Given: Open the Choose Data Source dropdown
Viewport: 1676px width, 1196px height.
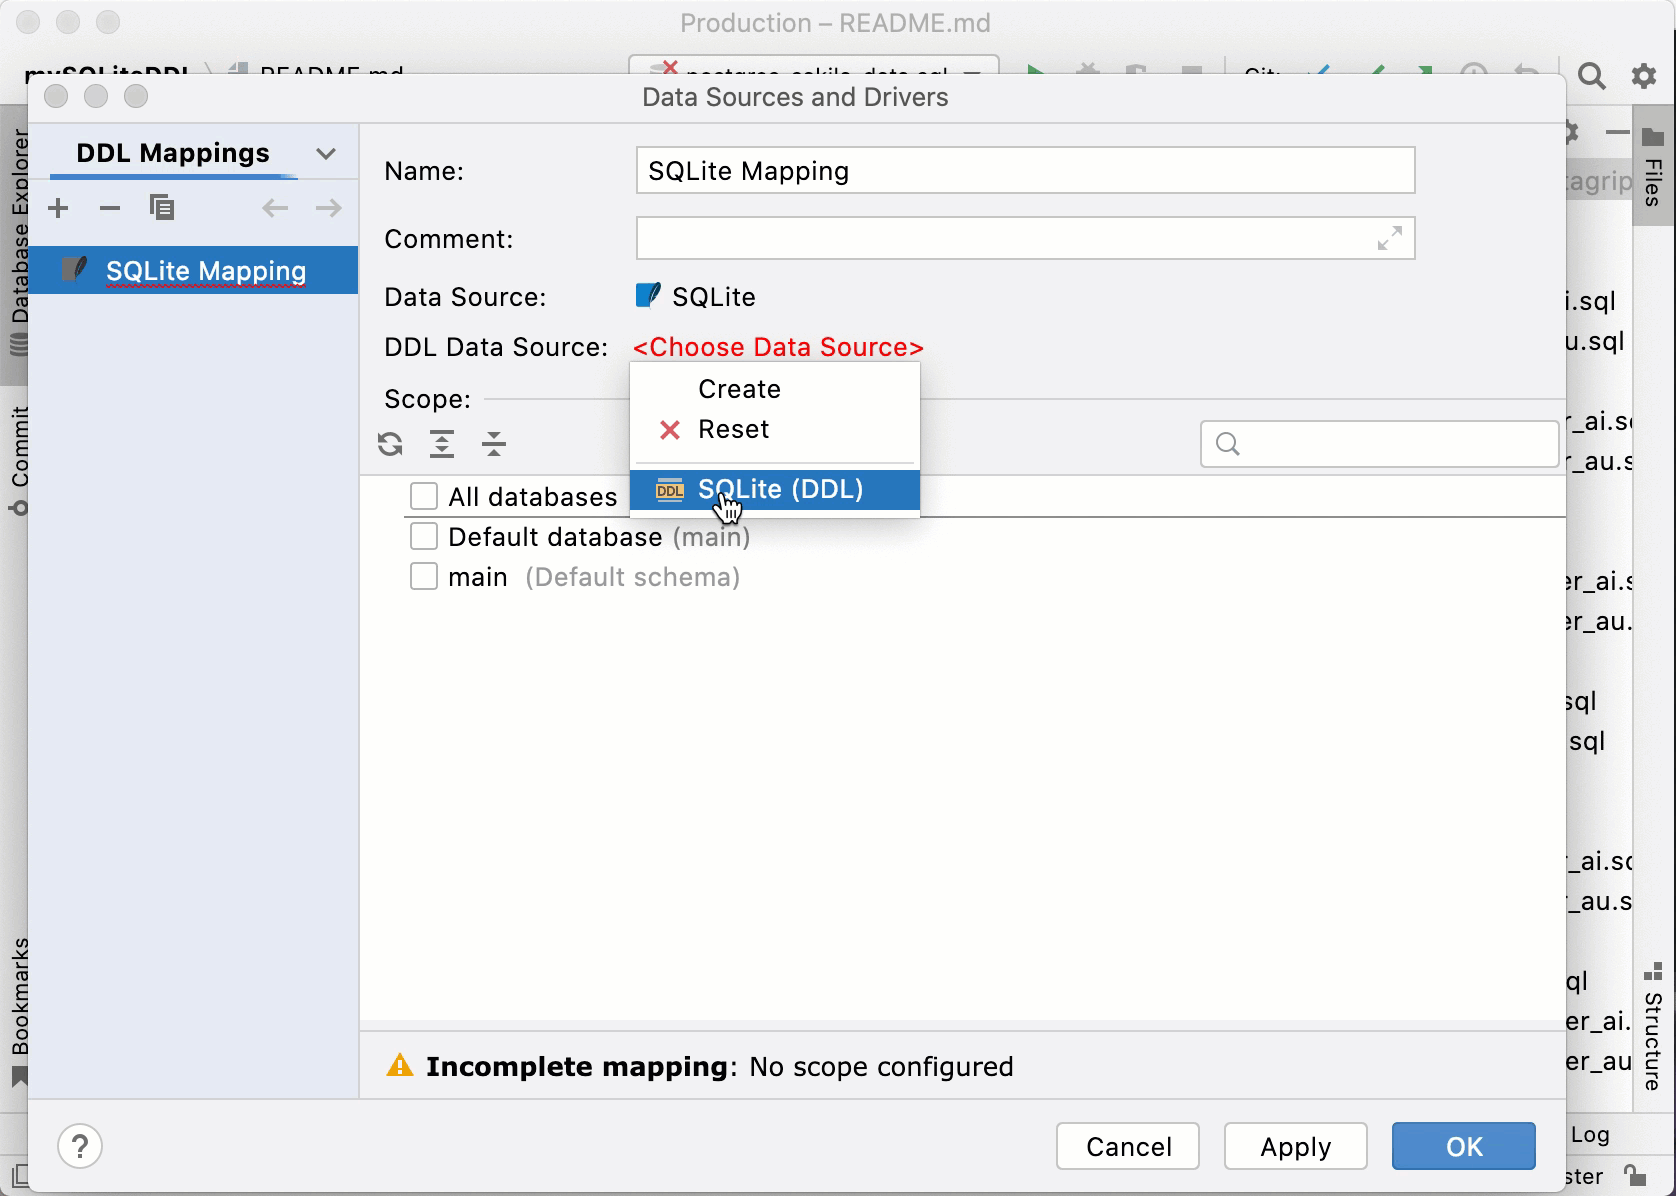Looking at the screenshot, I should [778, 347].
